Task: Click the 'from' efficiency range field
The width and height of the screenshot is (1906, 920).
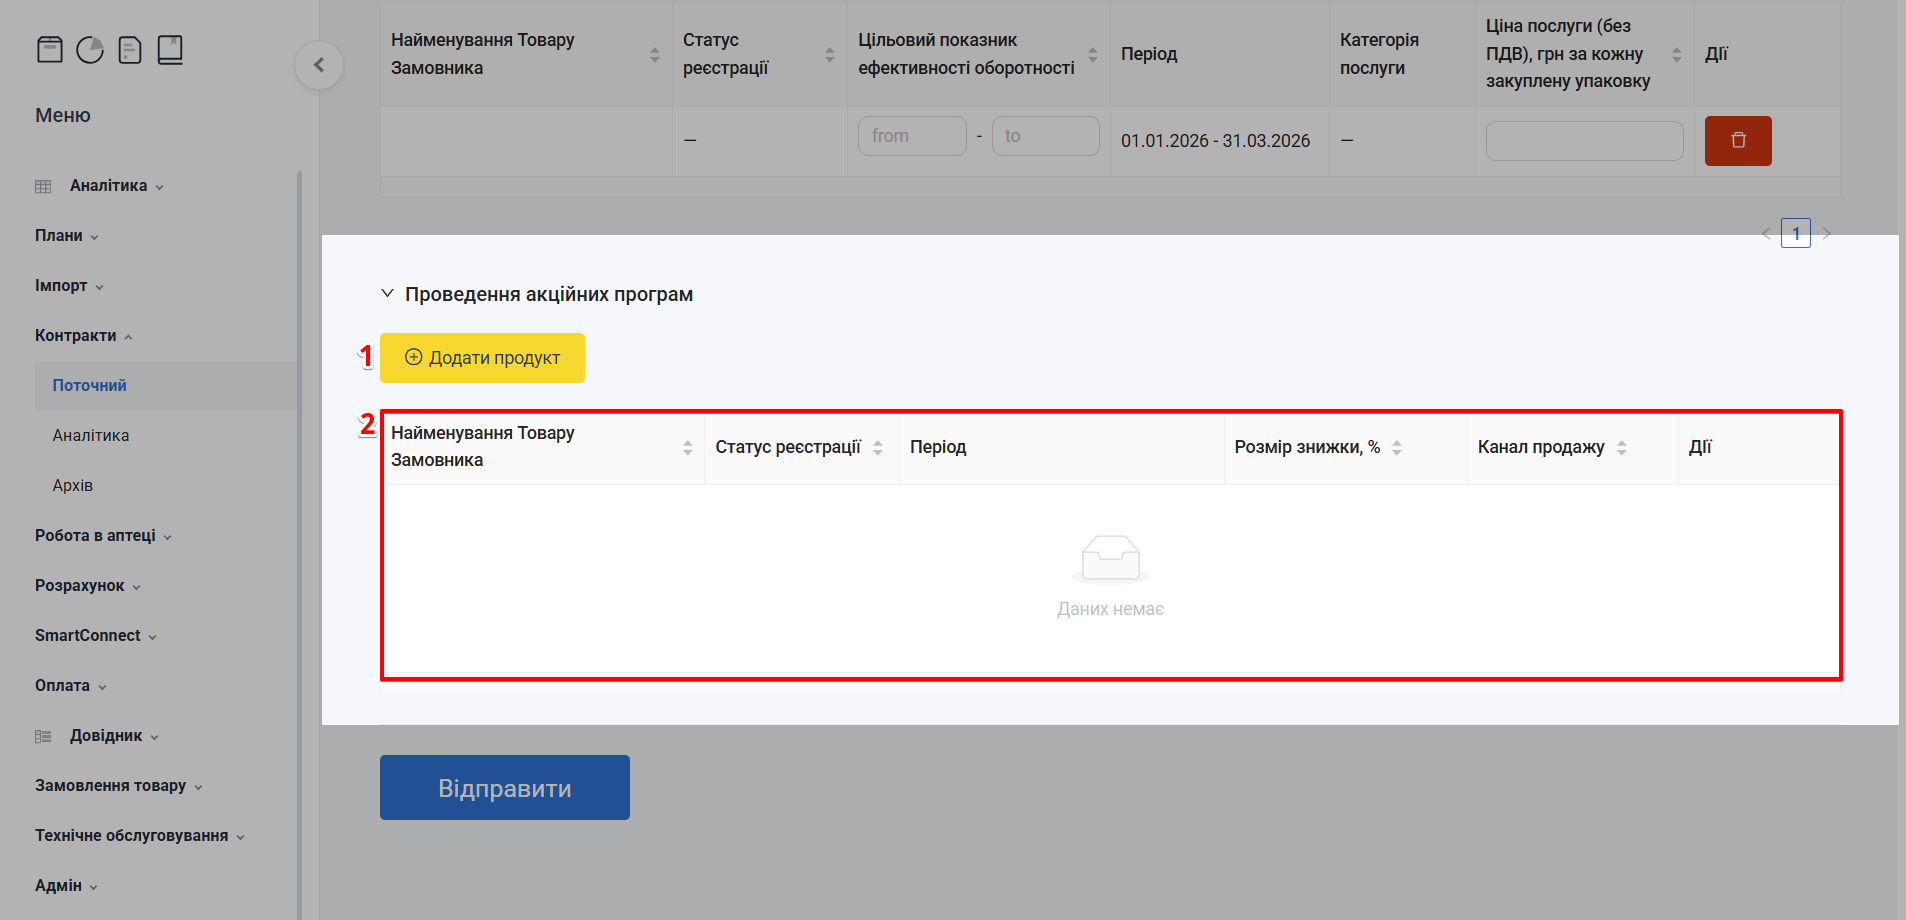Action: coord(911,136)
